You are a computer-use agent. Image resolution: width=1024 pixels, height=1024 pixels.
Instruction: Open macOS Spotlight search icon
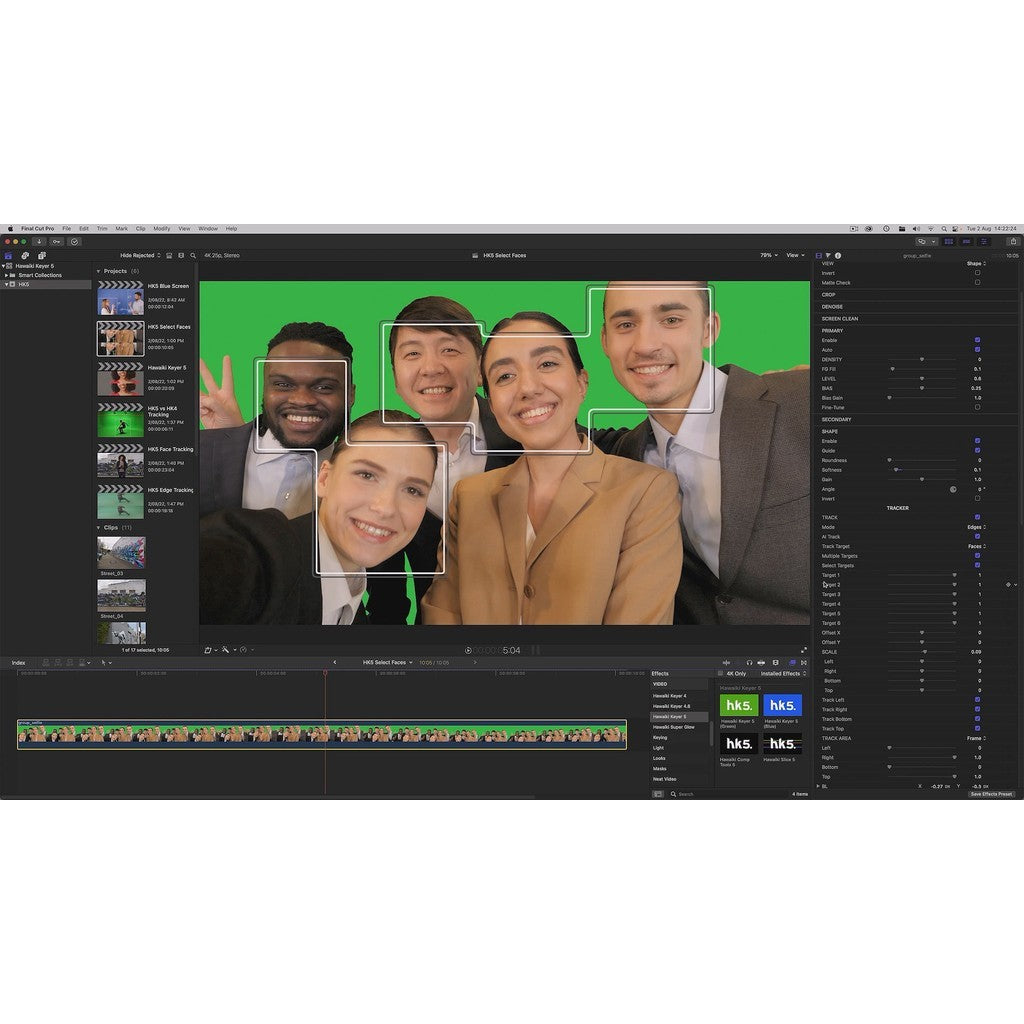pyautogui.click(x=944, y=229)
